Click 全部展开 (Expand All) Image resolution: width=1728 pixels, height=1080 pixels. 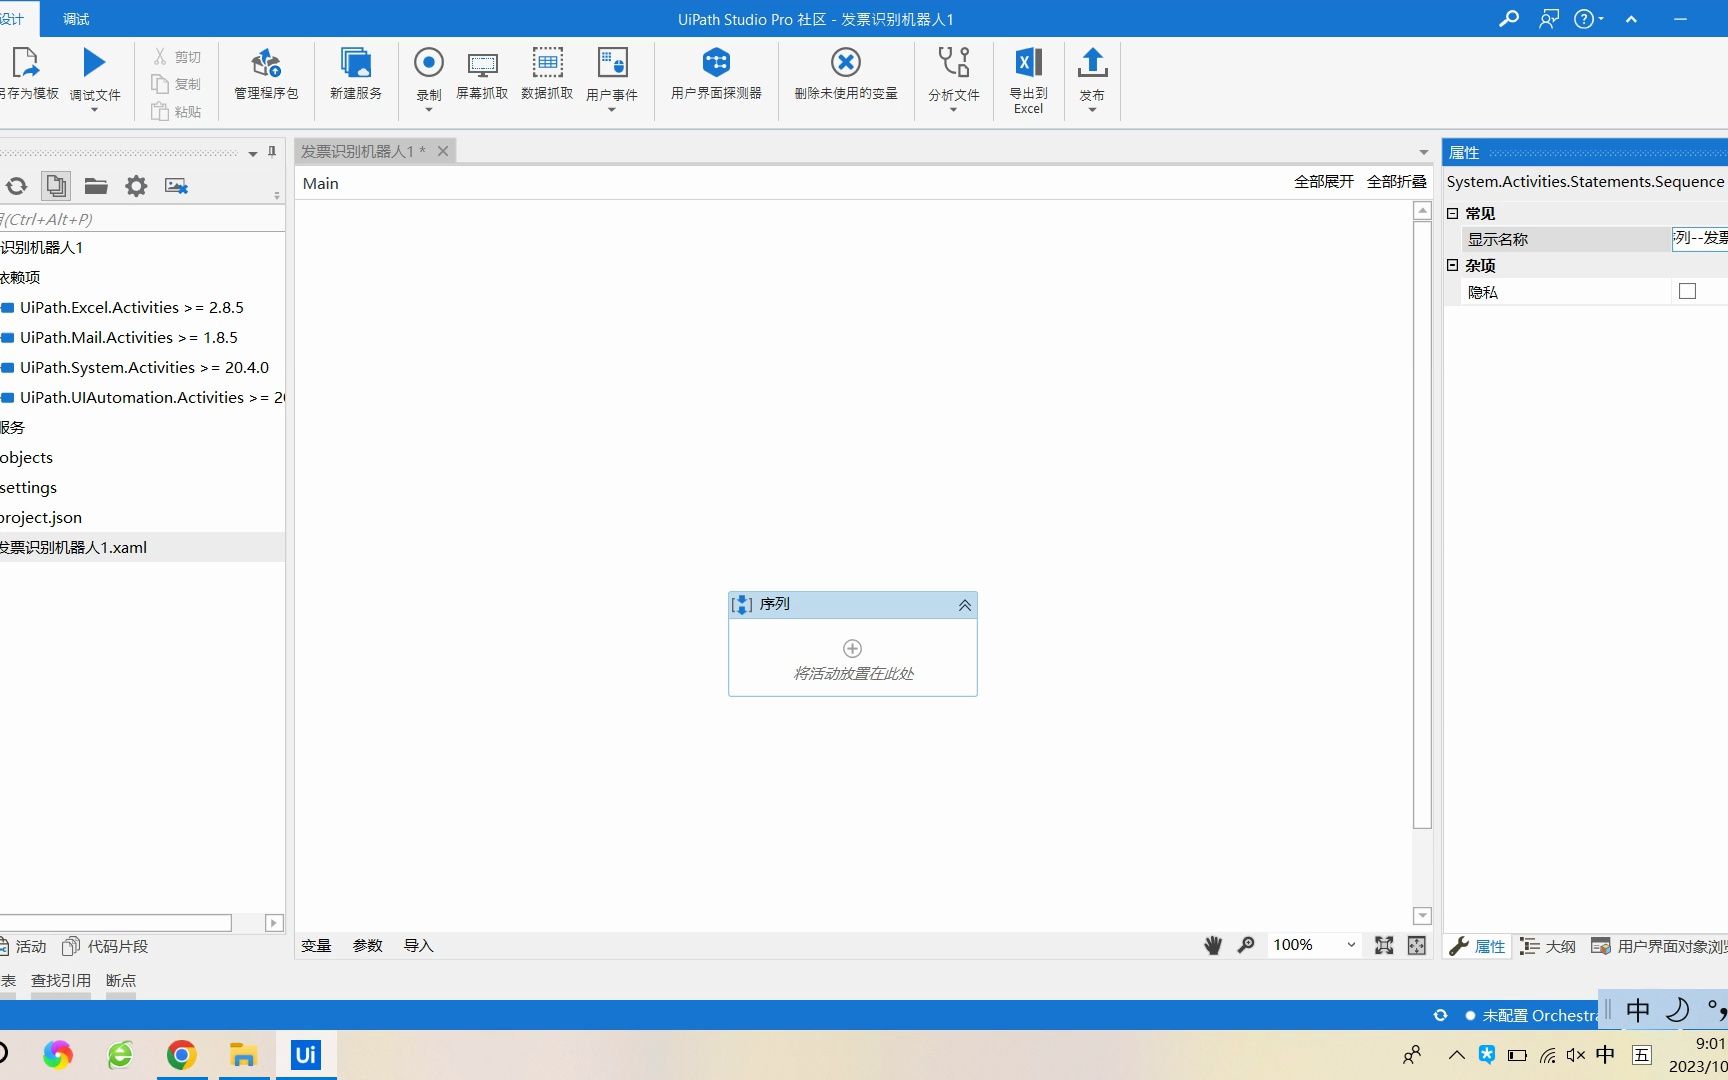1324,181
